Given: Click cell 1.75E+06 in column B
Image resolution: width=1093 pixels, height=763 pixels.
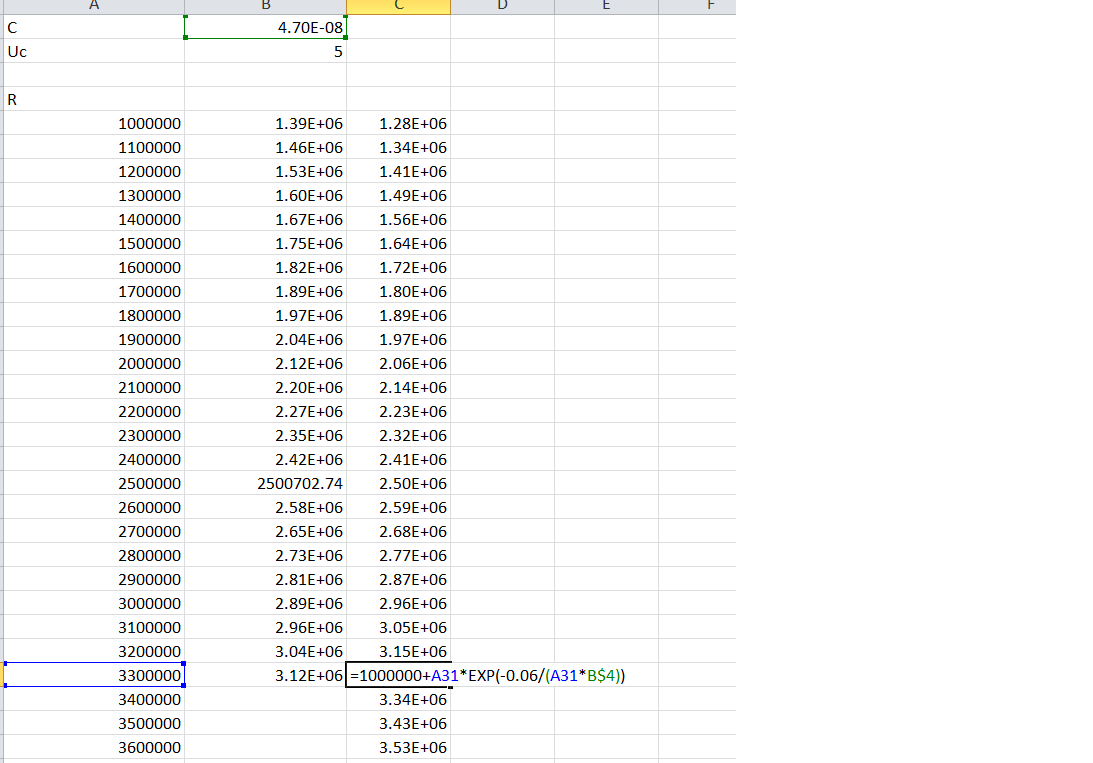Looking at the screenshot, I should 266,243.
